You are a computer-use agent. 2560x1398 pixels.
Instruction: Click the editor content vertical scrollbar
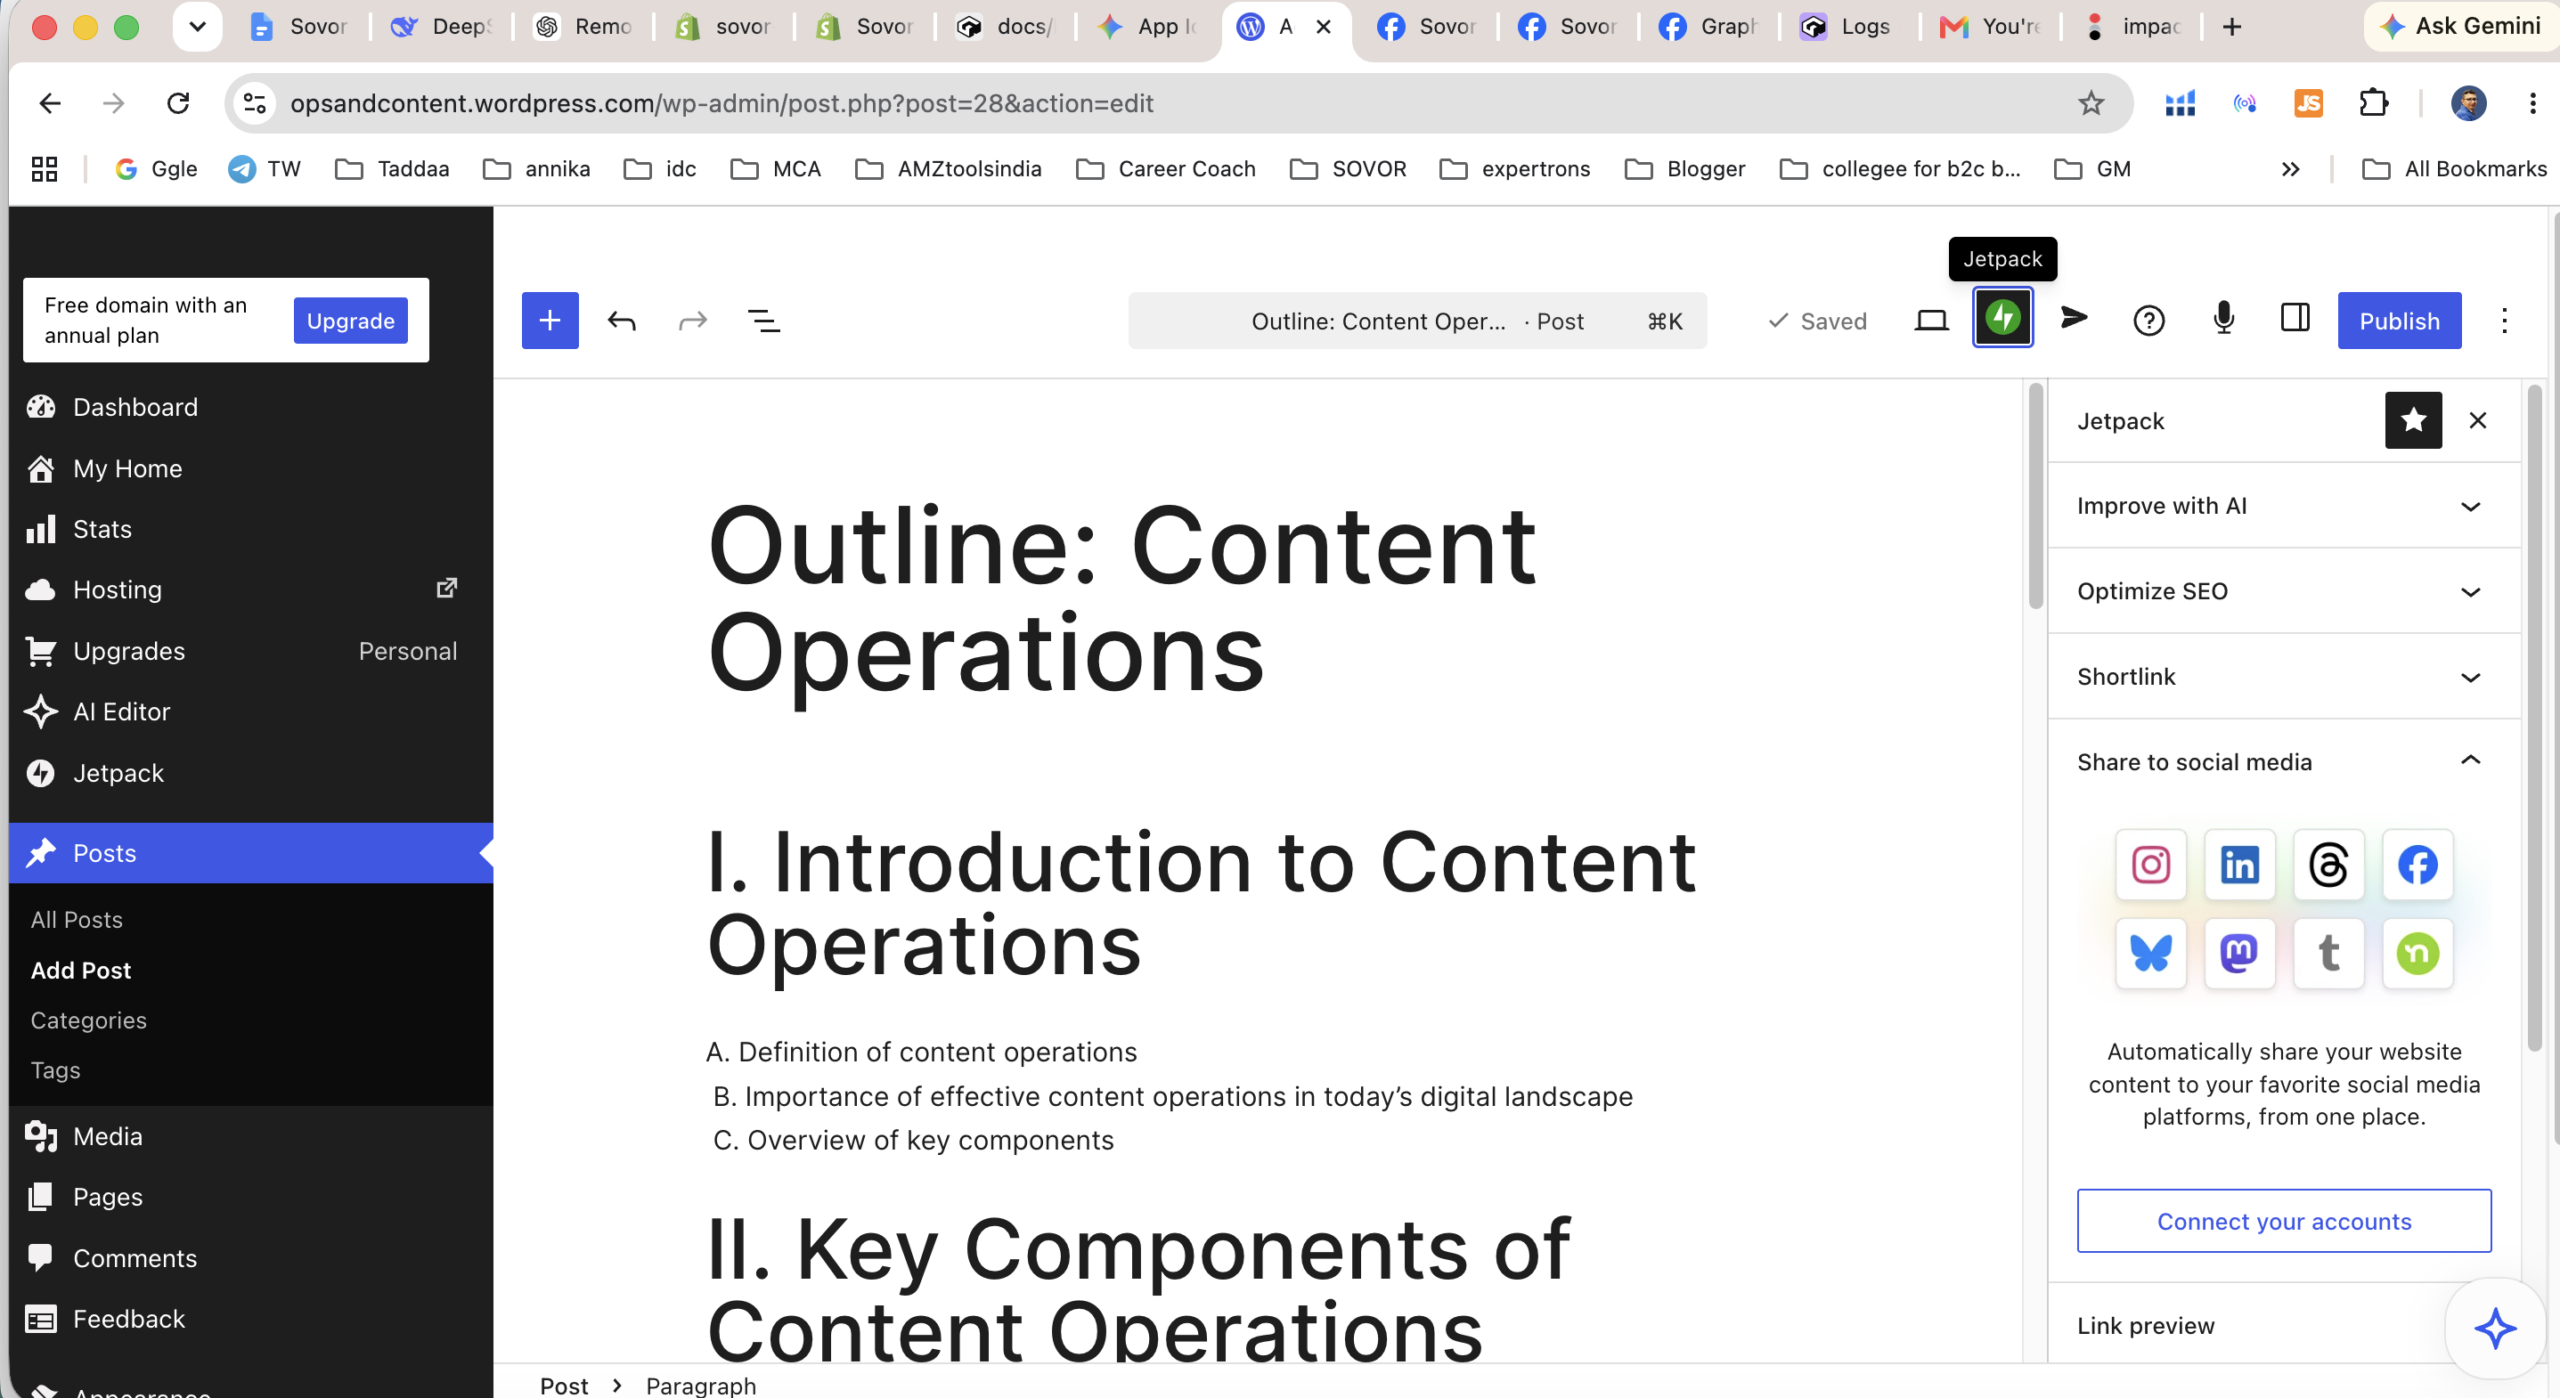coord(2035,495)
